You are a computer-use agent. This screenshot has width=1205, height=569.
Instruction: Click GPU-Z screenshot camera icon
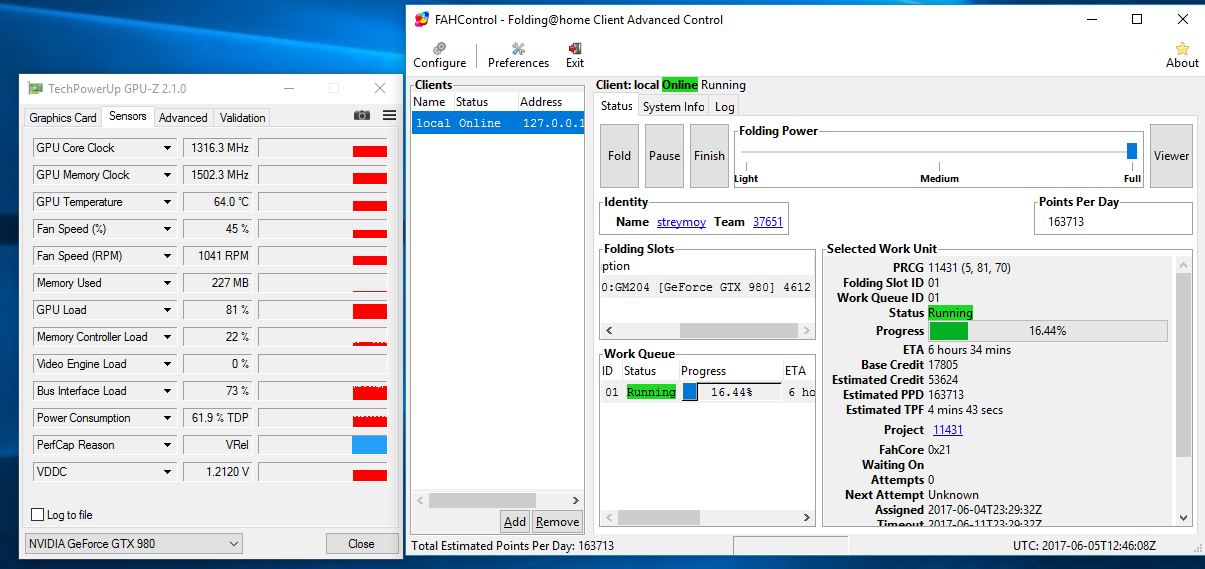point(362,116)
